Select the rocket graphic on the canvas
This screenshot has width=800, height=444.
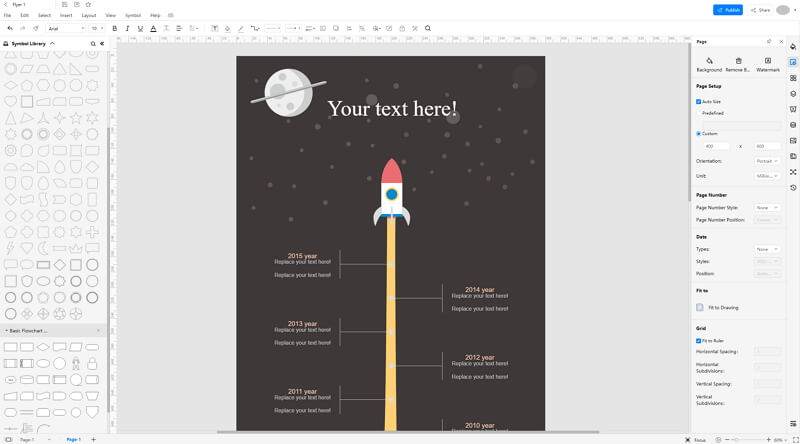(391, 192)
